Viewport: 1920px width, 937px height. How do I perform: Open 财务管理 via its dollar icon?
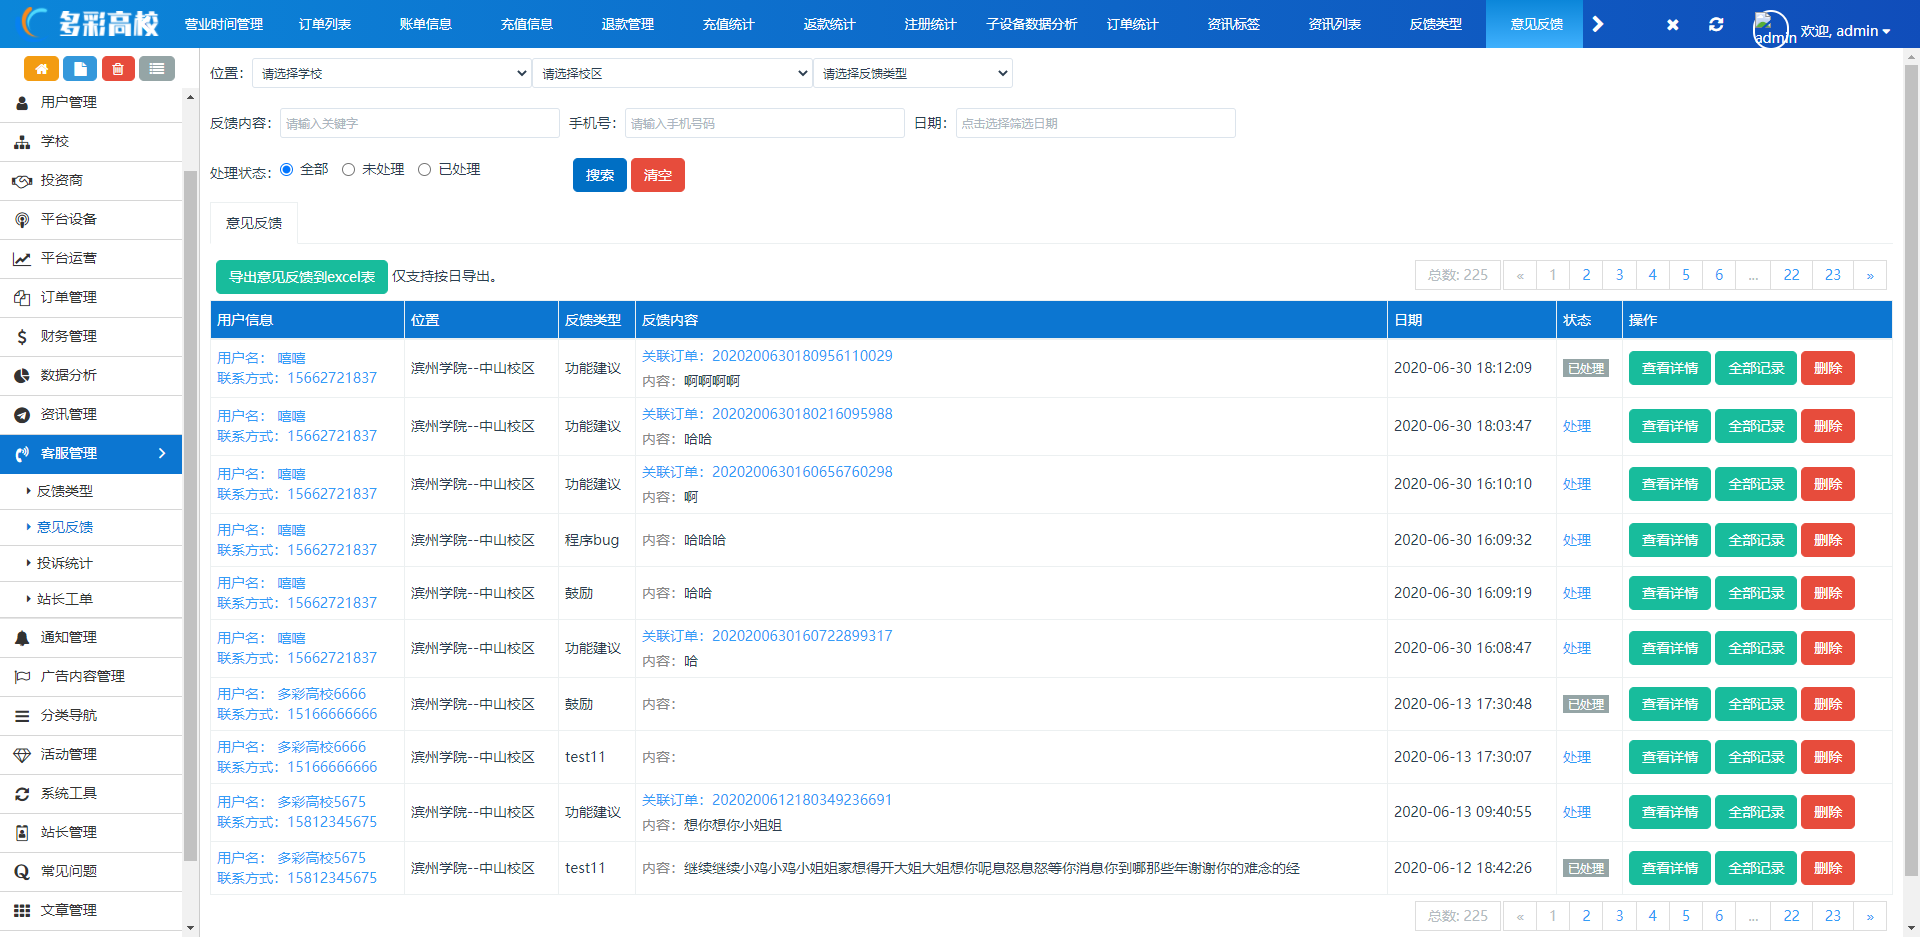point(22,336)
